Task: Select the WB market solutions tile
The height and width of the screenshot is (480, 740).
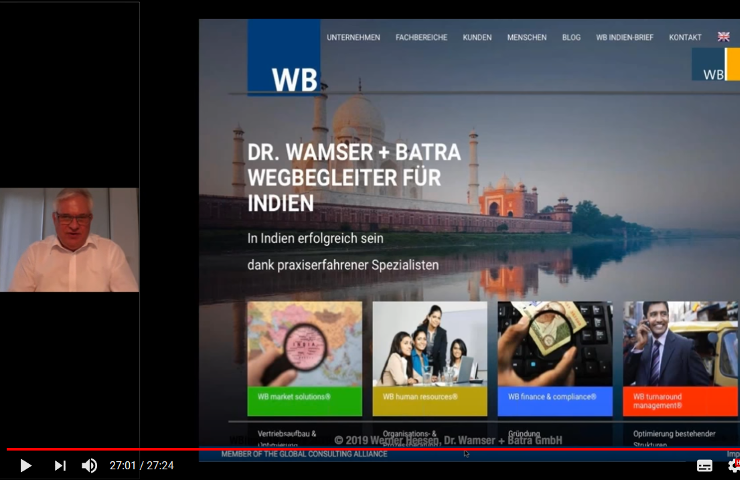Action: tap(304, 358)
